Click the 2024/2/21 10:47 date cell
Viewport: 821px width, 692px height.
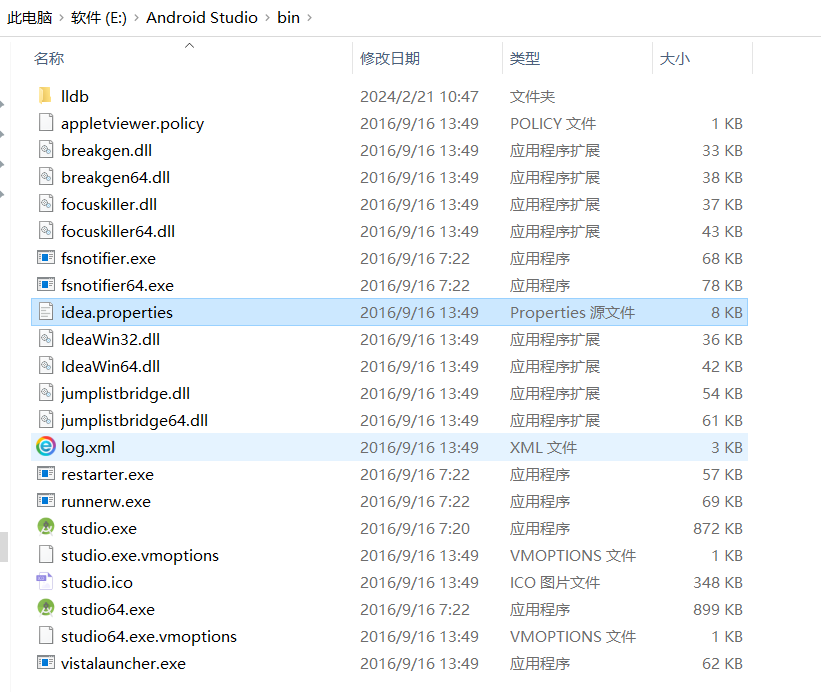[x=419, y=96]
